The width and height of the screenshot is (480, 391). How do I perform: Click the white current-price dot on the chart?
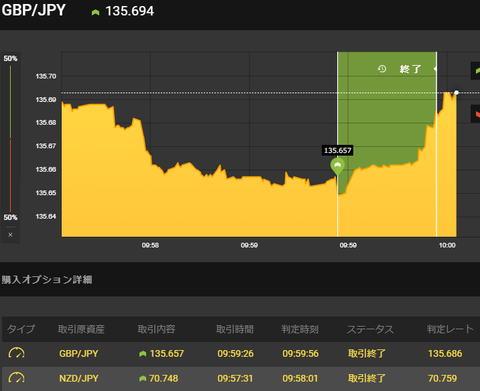pos(456,93)
